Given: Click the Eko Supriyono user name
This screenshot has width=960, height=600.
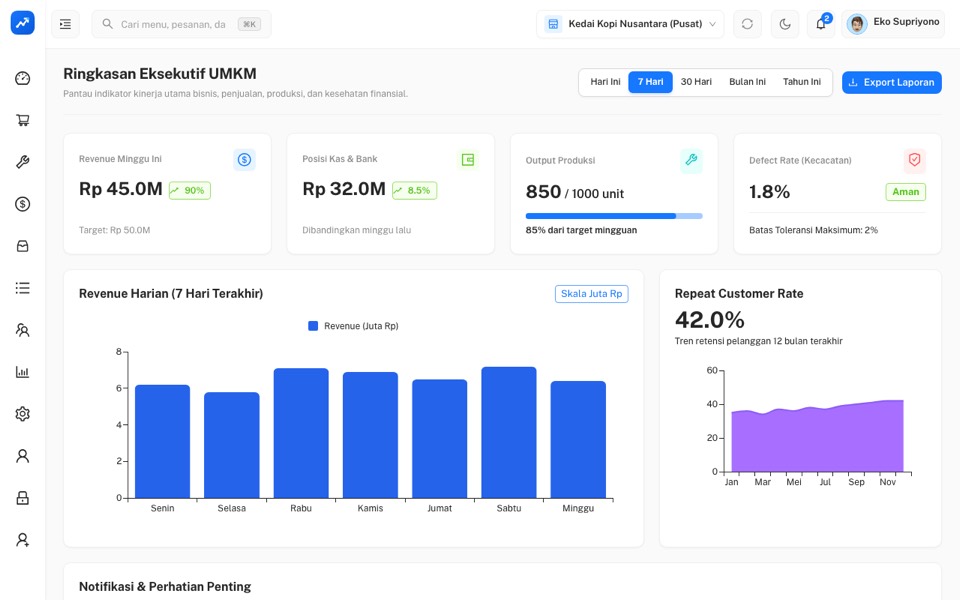Looking at the screenshot, I should pos(906,21).
